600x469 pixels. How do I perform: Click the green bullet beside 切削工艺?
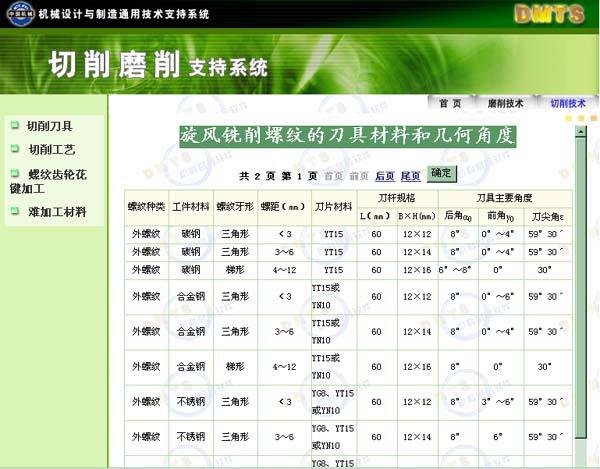tap(14, 148)
